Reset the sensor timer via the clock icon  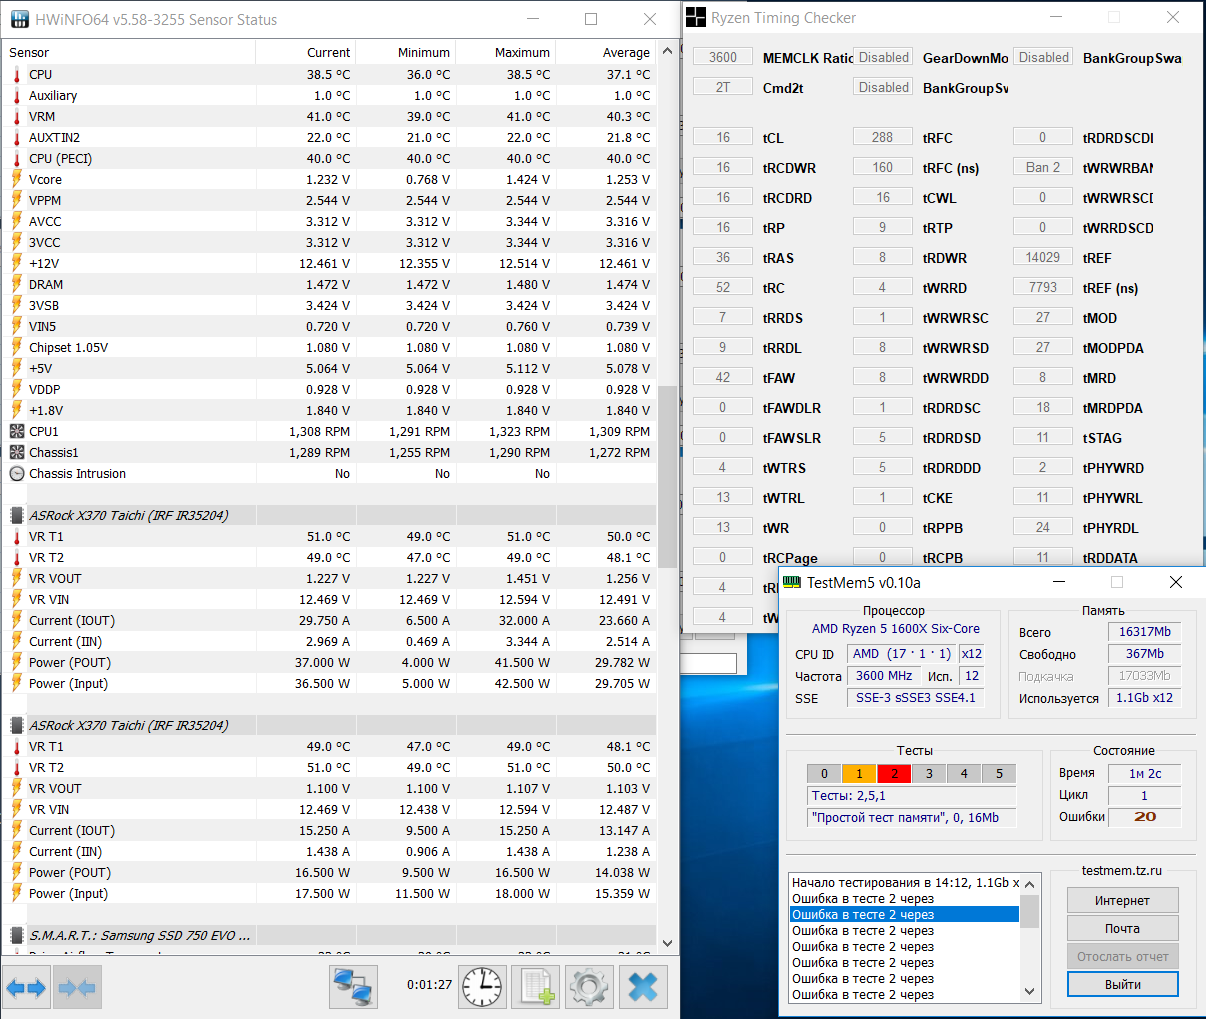(x=482, y=987)
